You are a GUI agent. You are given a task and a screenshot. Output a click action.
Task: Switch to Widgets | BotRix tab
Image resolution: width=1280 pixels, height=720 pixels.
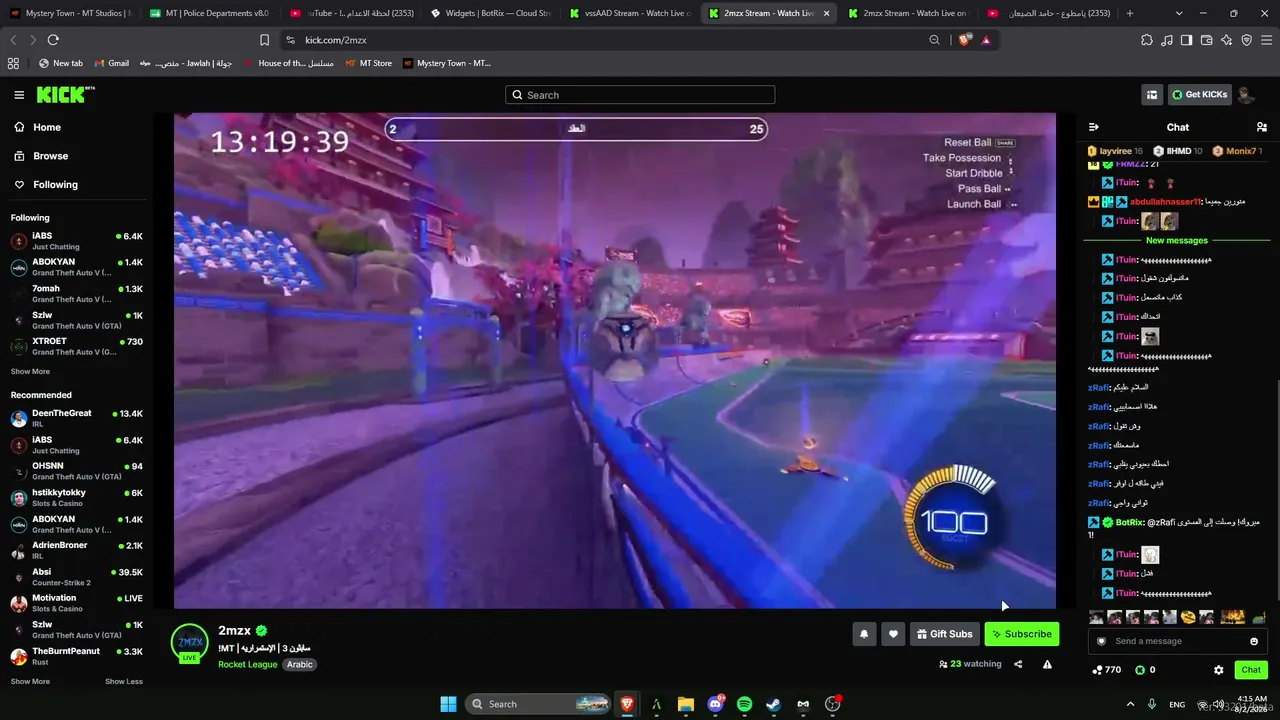[x=490, y=13]
